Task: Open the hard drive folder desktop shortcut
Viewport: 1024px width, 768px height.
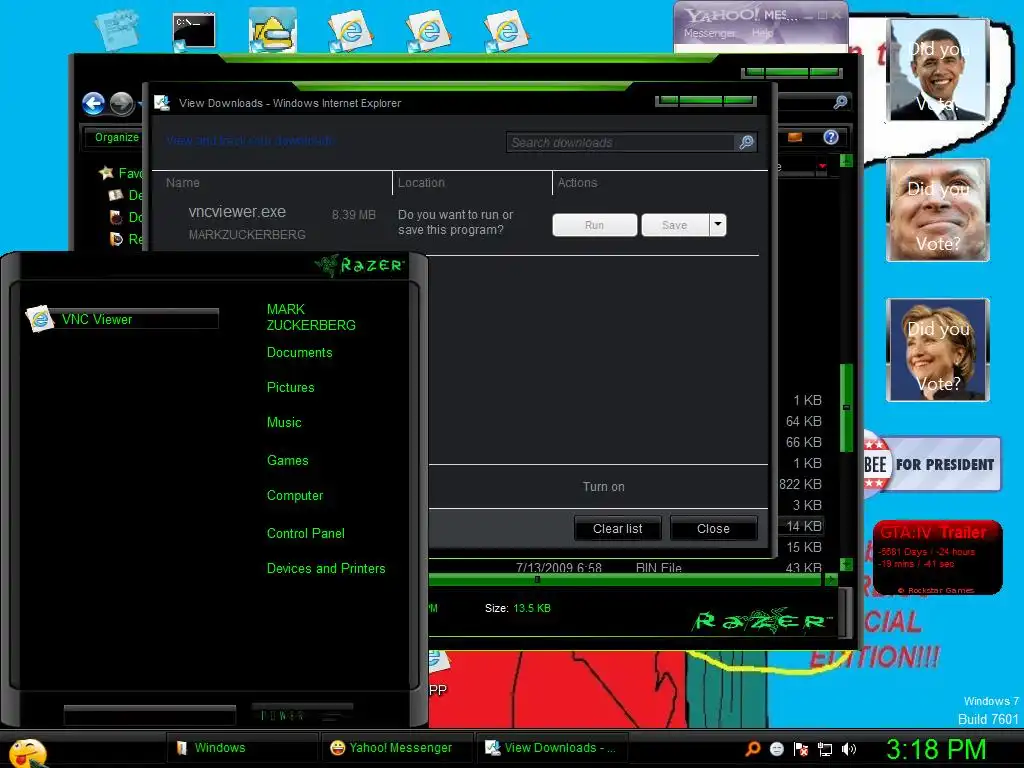Action: tap(273, 31)
